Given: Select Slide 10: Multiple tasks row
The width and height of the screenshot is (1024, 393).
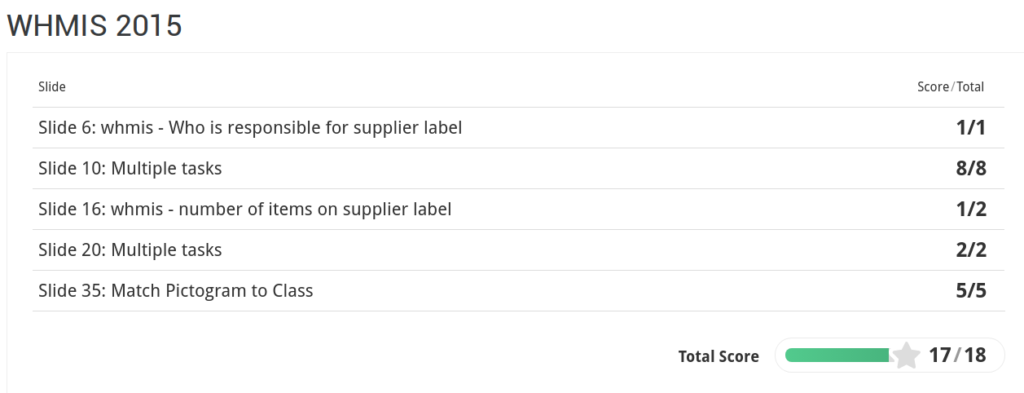Looking at the screenshot, I should (519, 168).
